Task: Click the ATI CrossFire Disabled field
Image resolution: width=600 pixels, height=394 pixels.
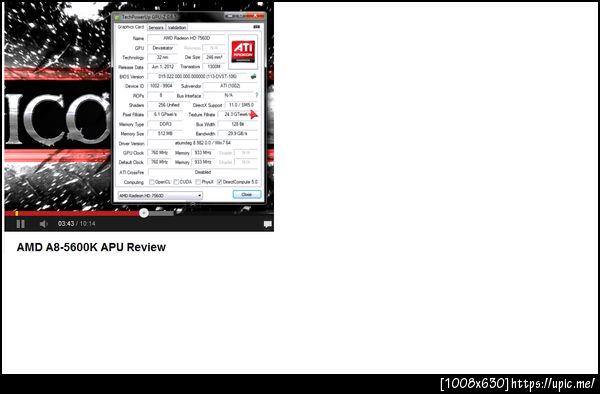Action: (x=203, y=172)
